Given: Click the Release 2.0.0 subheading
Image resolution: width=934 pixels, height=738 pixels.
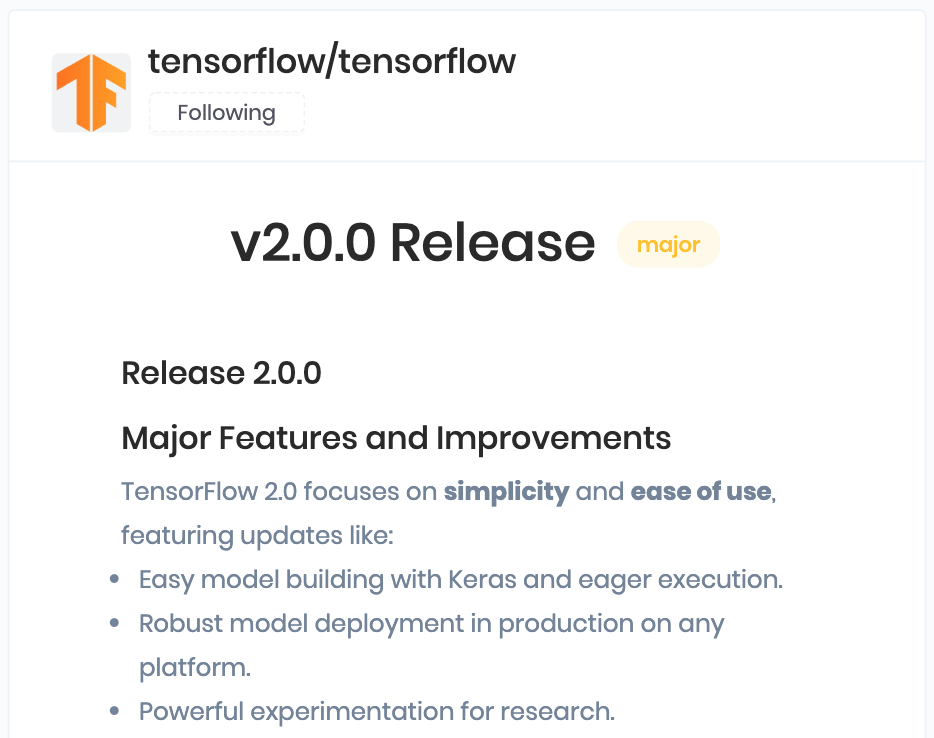Looking at the screenshot, I should pos(221,374).
